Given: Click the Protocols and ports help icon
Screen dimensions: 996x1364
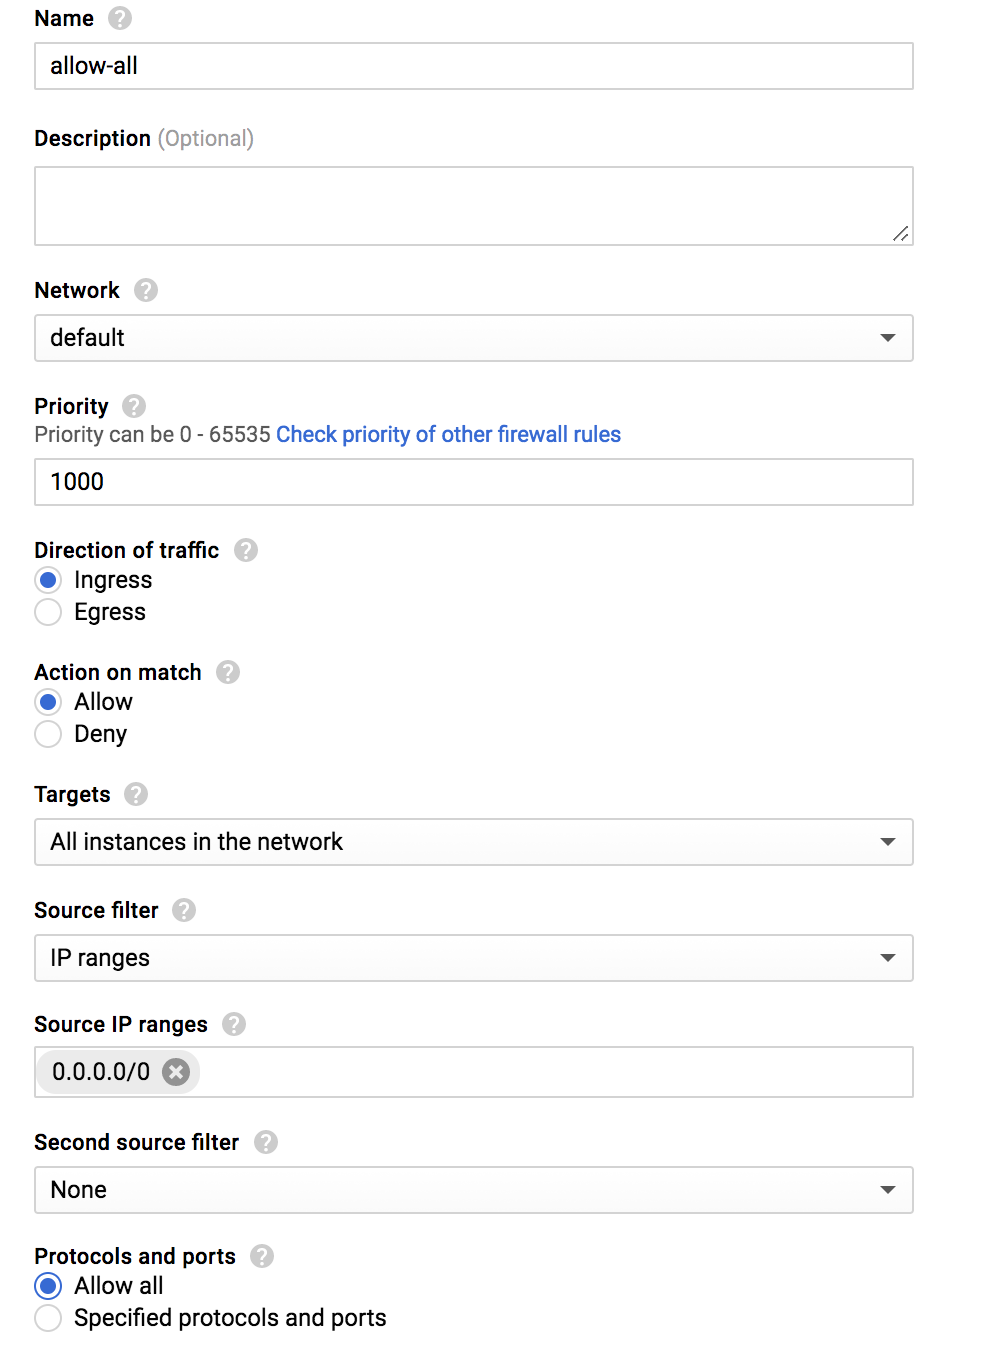Looking at the screenshot, I should (x=261, y=1256).
